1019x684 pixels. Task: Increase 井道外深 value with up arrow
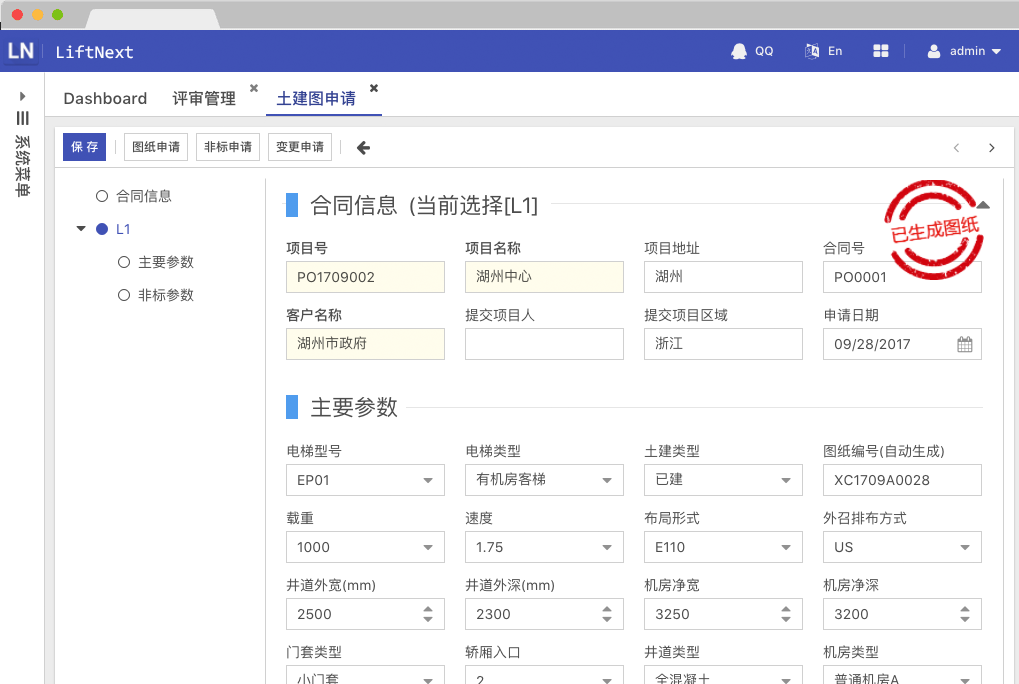607,609
